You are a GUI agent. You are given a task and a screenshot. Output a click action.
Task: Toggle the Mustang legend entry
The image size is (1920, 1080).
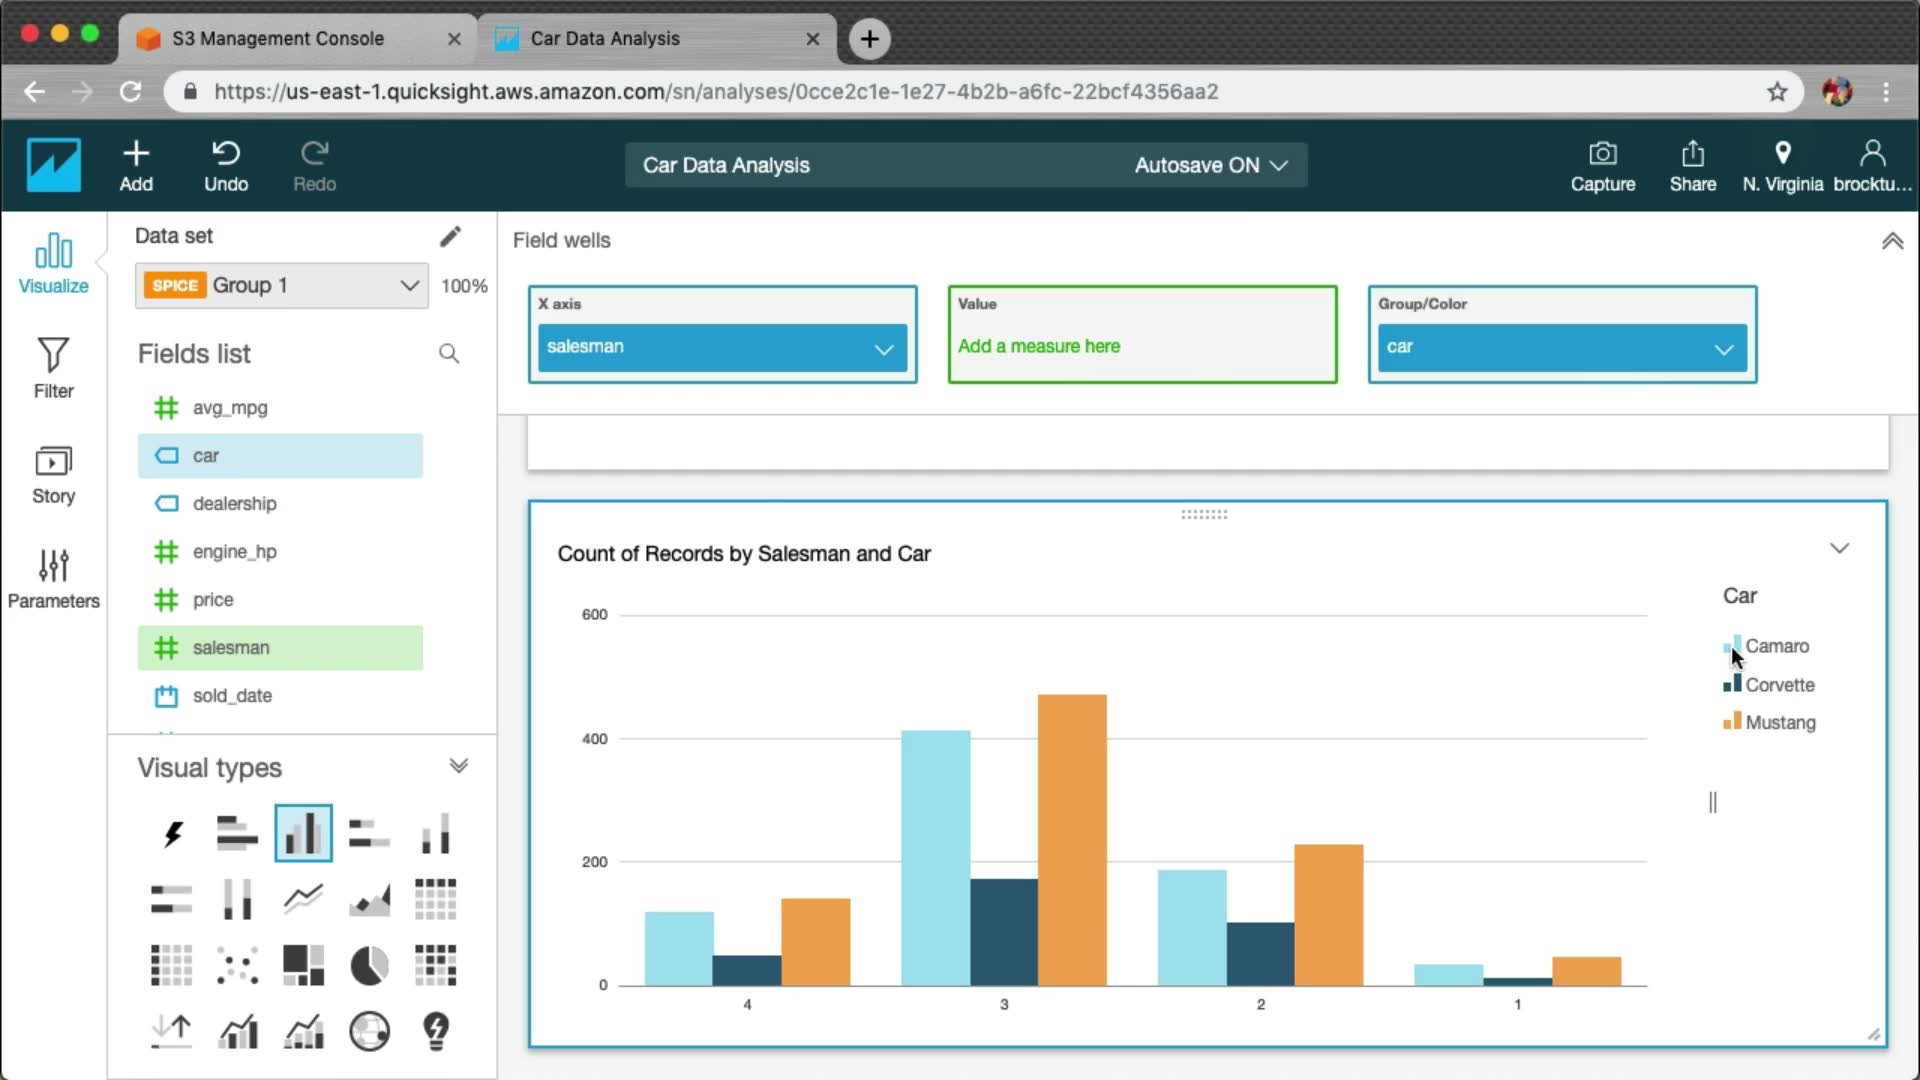click(1779, 722)
